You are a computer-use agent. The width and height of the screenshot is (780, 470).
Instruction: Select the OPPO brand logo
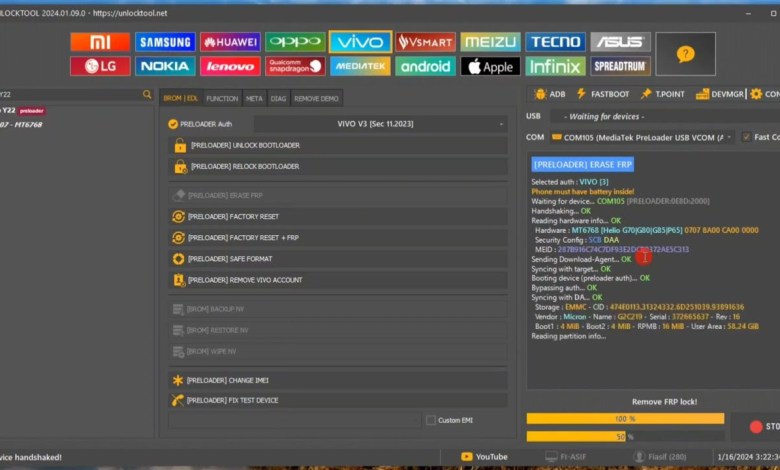[x=295, y=42]
